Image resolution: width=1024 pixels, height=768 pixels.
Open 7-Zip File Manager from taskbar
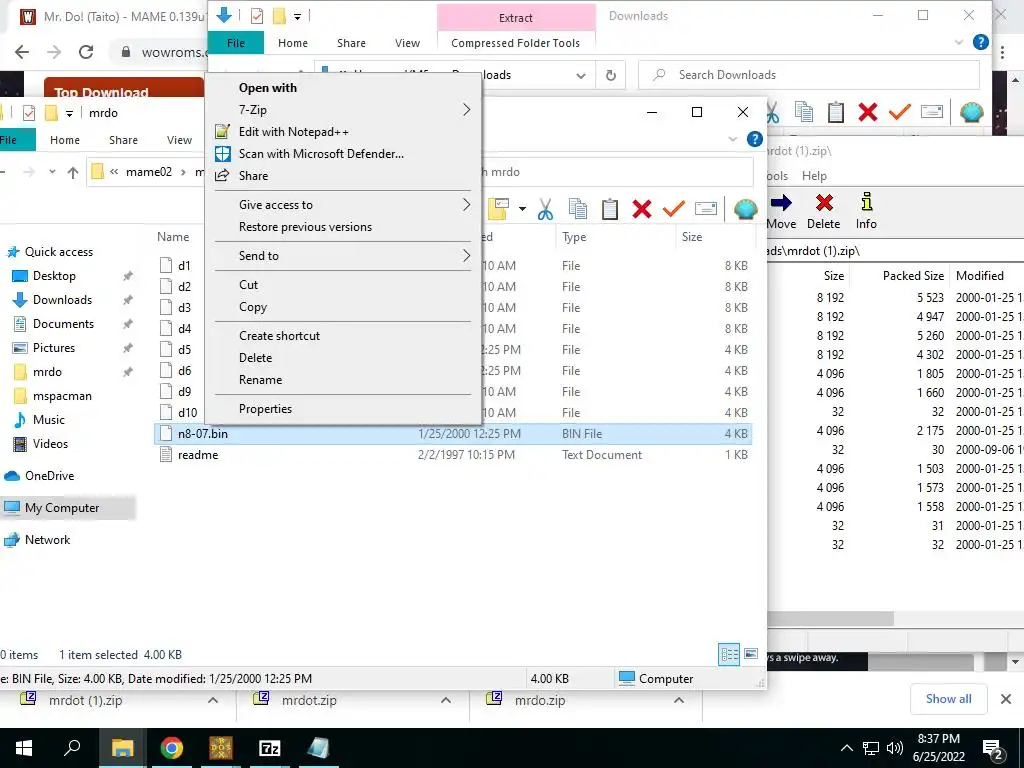(270, 748)
